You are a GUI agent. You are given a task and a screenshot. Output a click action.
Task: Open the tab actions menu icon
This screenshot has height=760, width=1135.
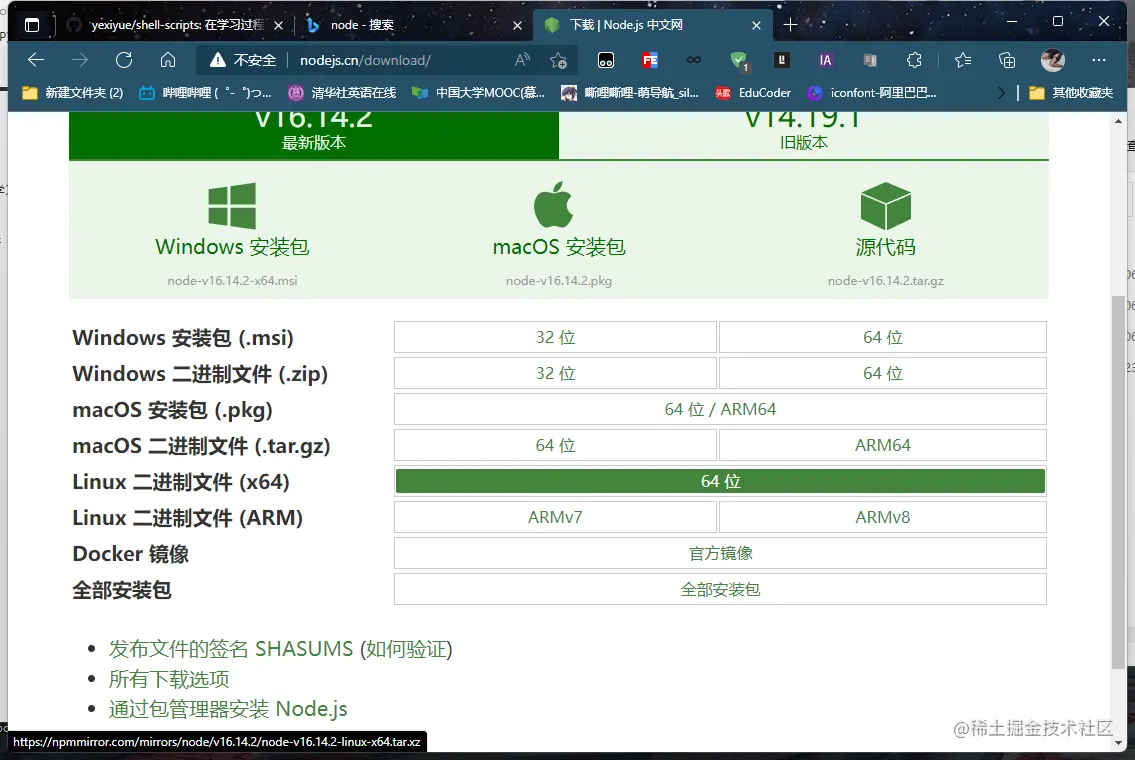coord(32,25)
